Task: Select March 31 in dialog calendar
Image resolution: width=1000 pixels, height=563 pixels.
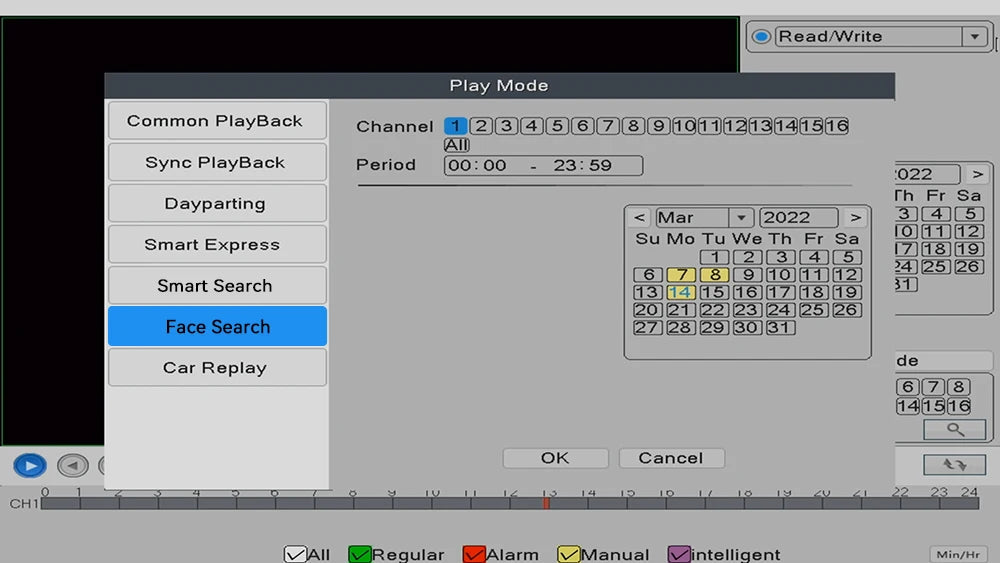Action: [x=781, y=328]
